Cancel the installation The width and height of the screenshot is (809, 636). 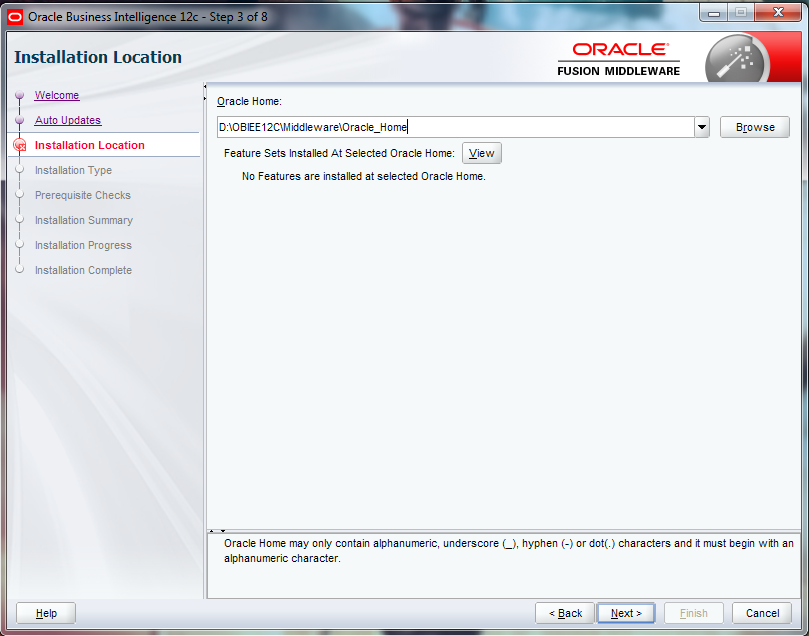pyautogui.click(x=762, y=613)
